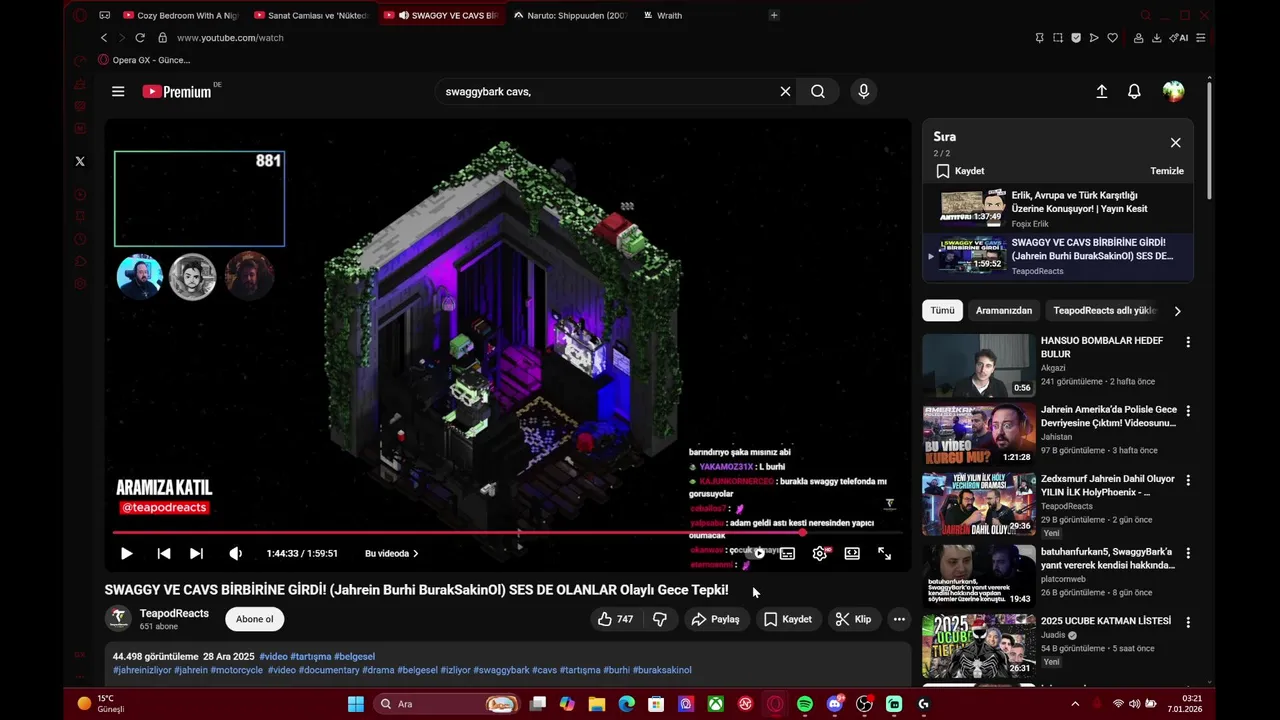1280x720 pixels.
Task: Skip to previous video in queue
Action: pos(163,553)
